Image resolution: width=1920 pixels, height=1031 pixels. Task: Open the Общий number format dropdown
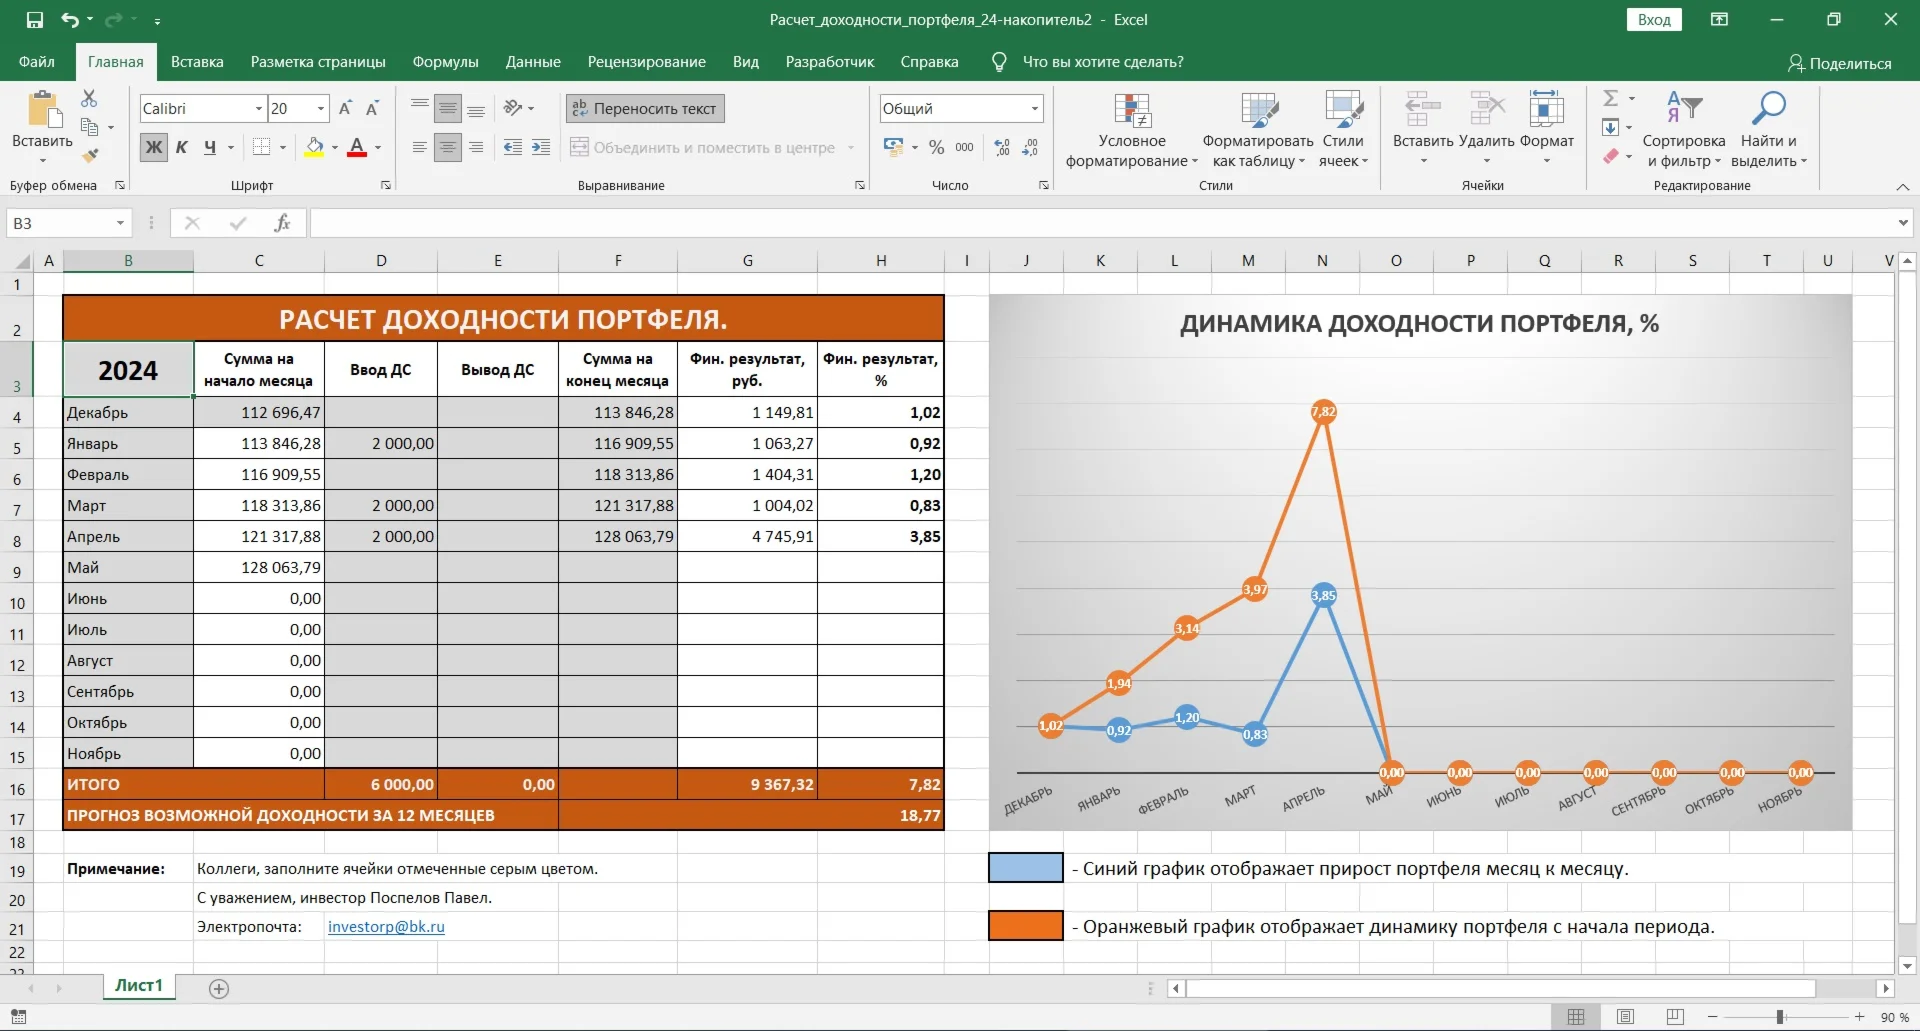point(1035,108)
